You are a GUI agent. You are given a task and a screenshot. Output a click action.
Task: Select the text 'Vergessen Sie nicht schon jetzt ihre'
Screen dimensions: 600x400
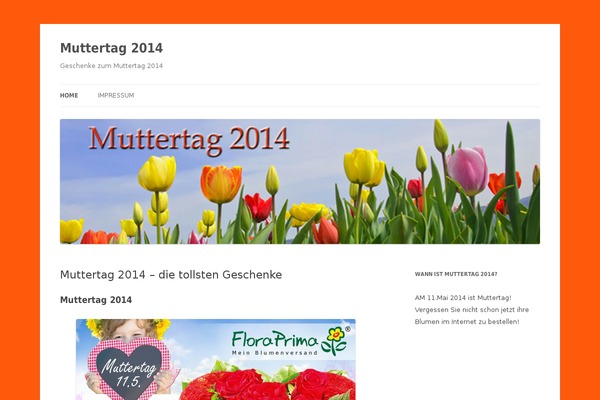coord(472,310)
